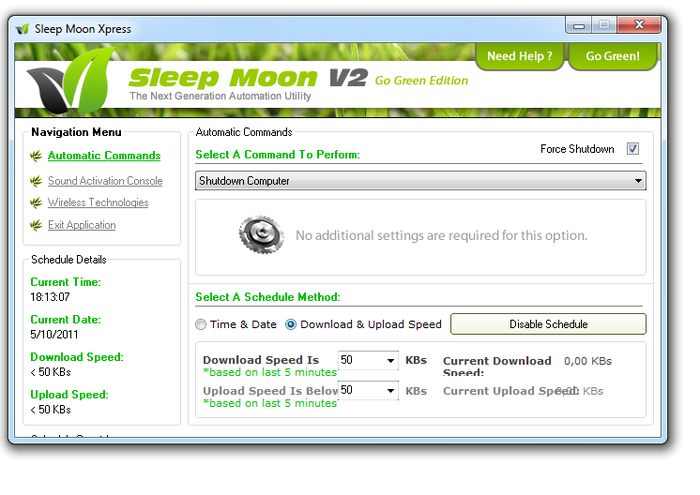Close the Sleep Moon Xpress window
Image resolution: width=700 pixels, height=495 pixels.
pos(639,25)
